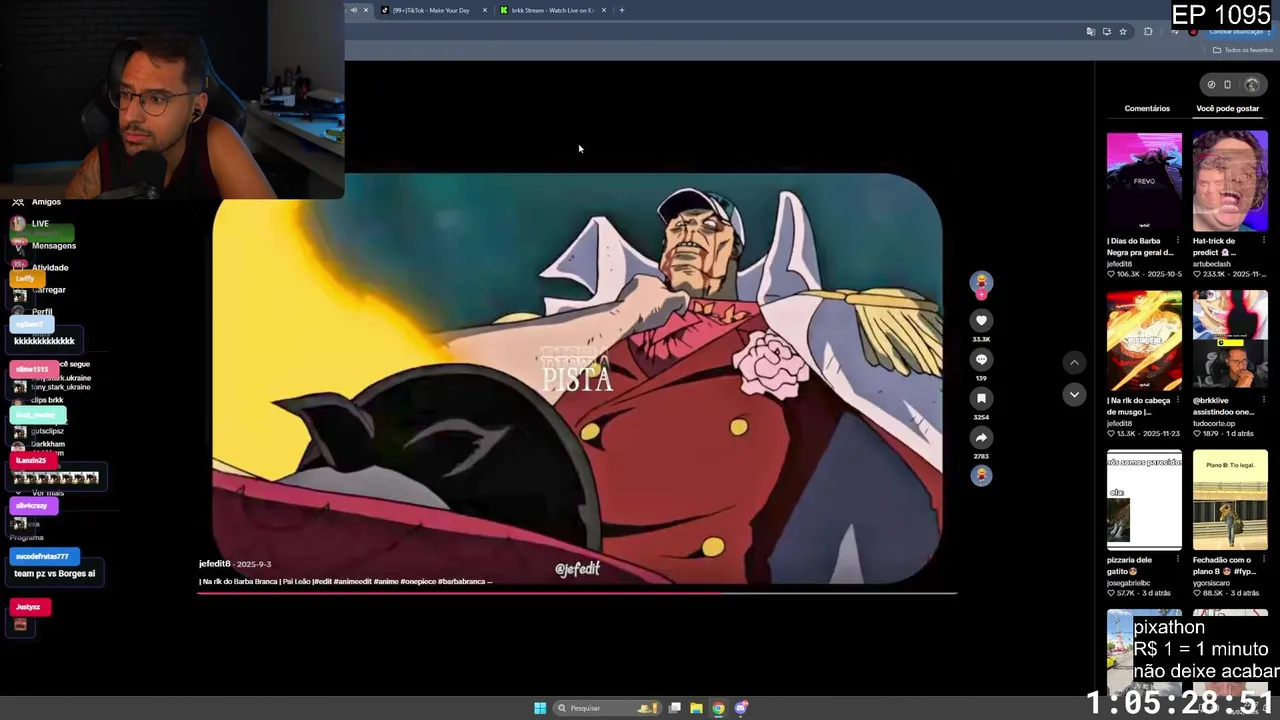
Task: Open Todos os favoritos bookmarks folder
Action: [1243, 50]
